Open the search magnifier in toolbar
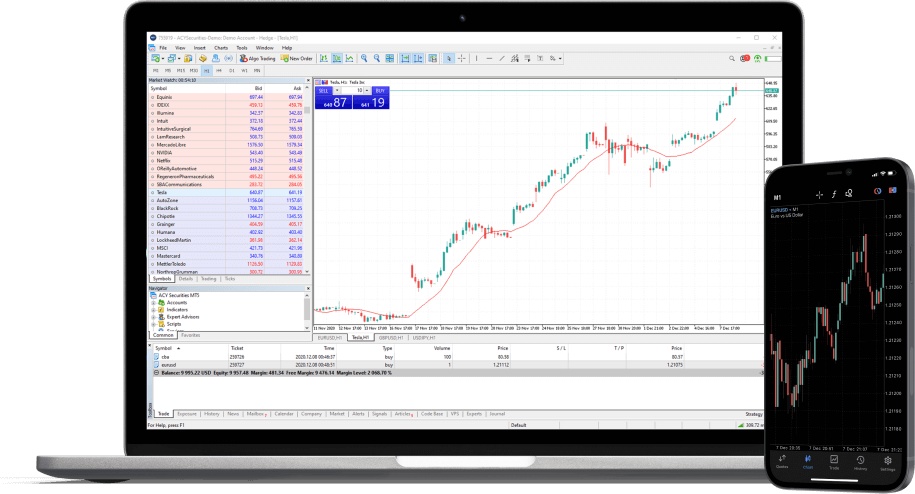915x494 pixels. (x=732, y=58)
